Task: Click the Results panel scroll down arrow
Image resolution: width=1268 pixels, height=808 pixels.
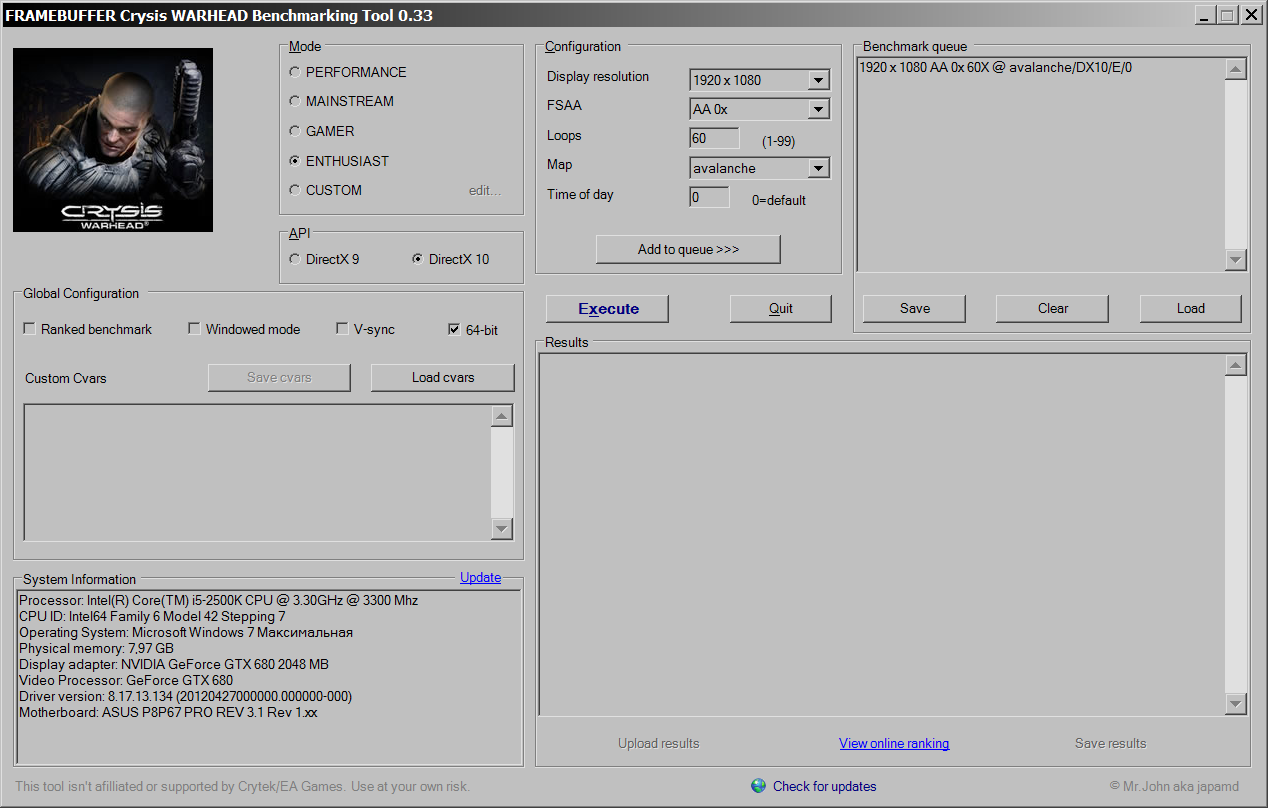Action: 1236,704
